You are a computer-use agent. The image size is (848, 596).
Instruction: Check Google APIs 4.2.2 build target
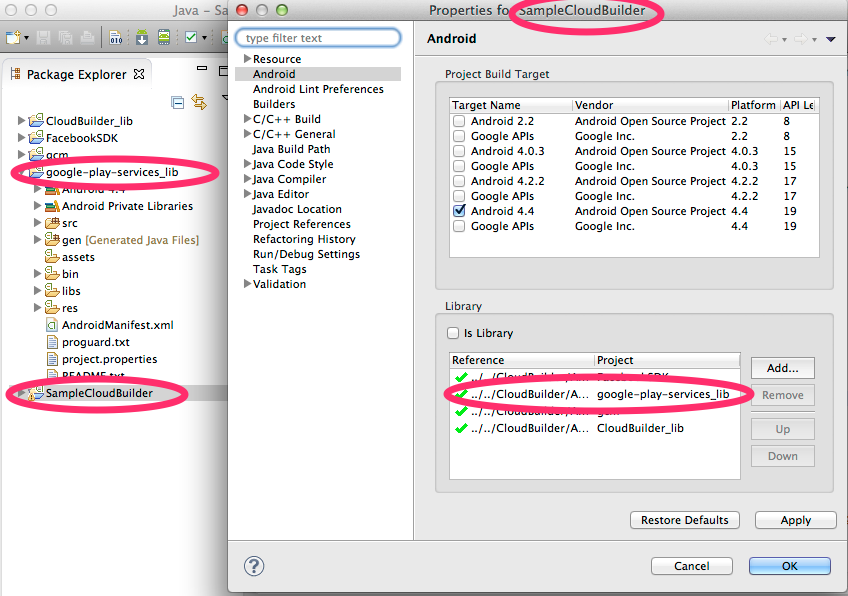tap(459, 196)
